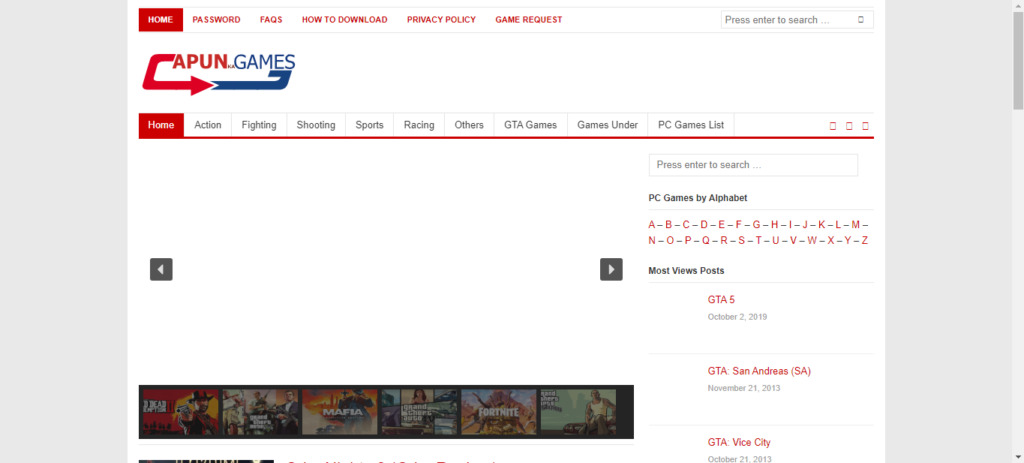
Task: Open the Games Under tab
Action: coord(607,125)
